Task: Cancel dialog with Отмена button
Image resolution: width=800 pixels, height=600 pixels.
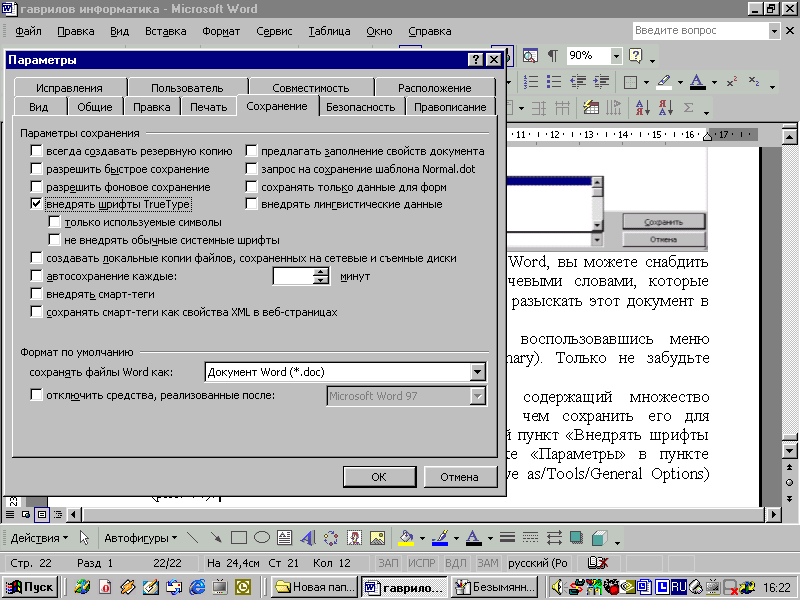Action: click(459, 477)
